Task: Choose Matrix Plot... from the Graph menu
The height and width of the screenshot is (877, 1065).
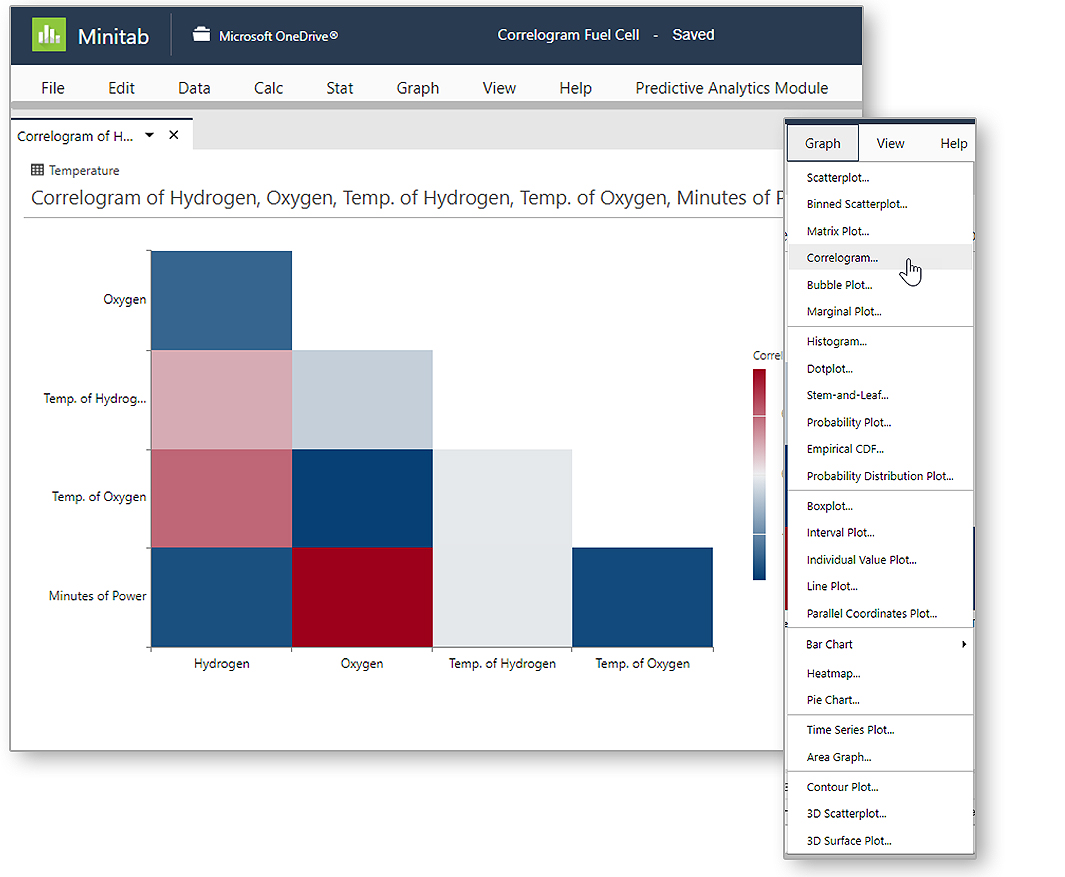Action: click(880, 231)
